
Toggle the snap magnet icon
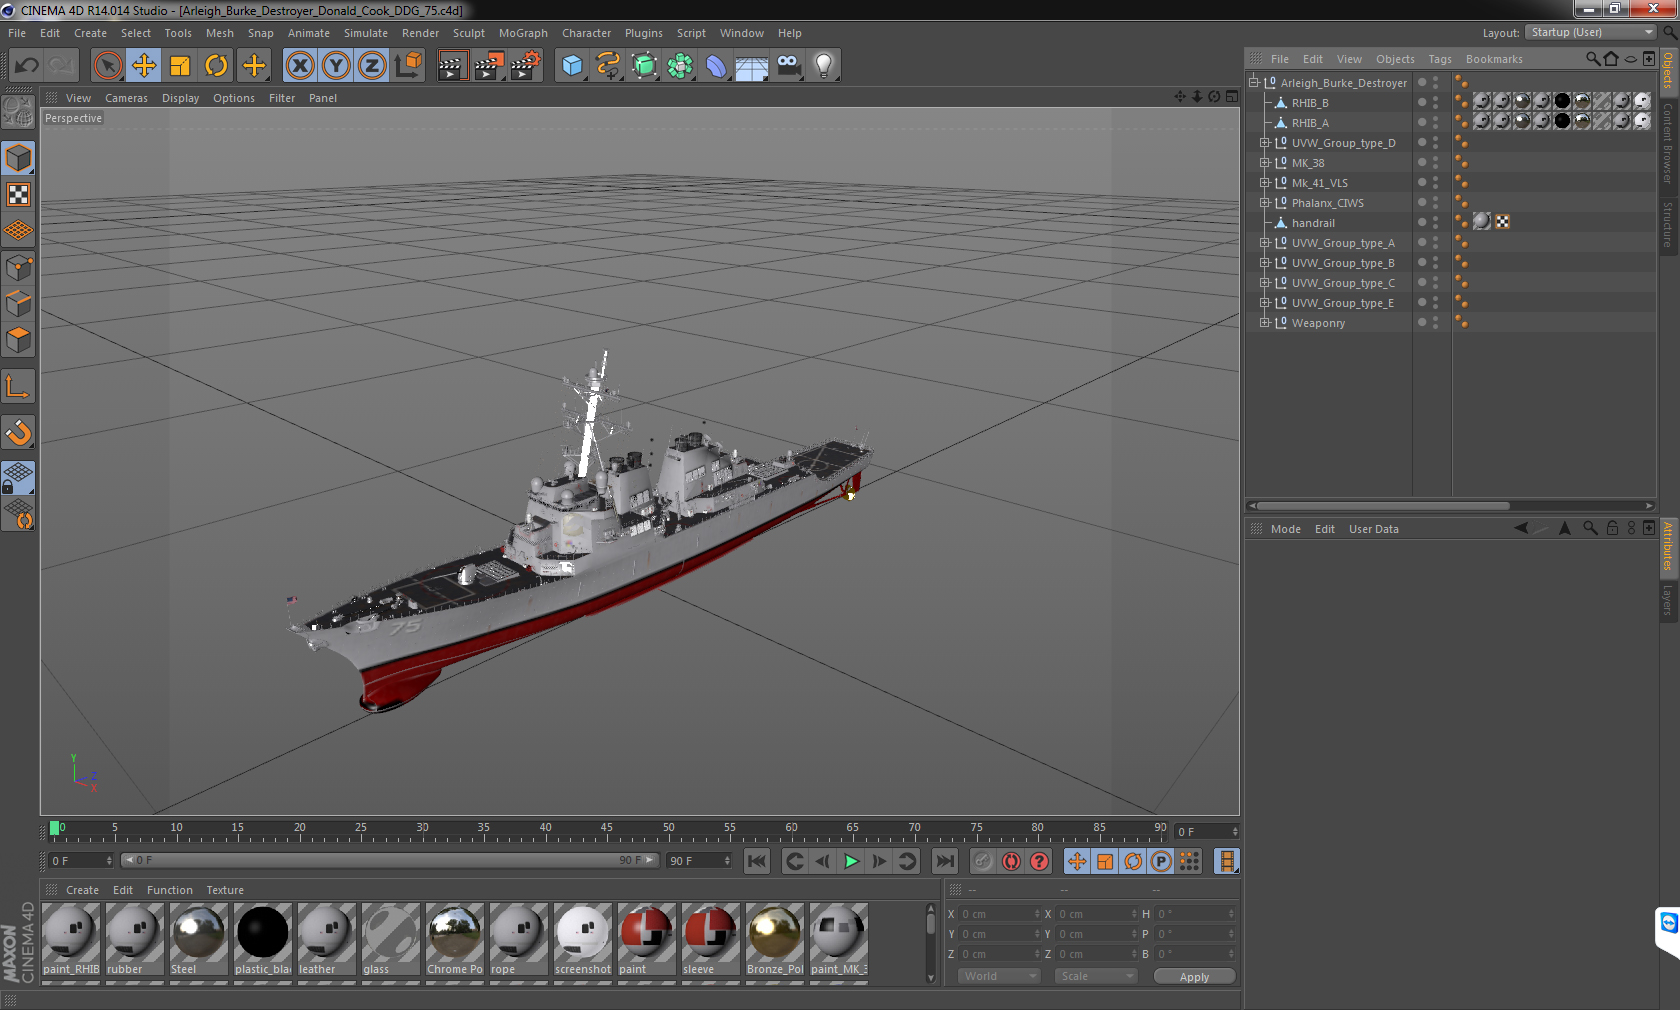19,433
